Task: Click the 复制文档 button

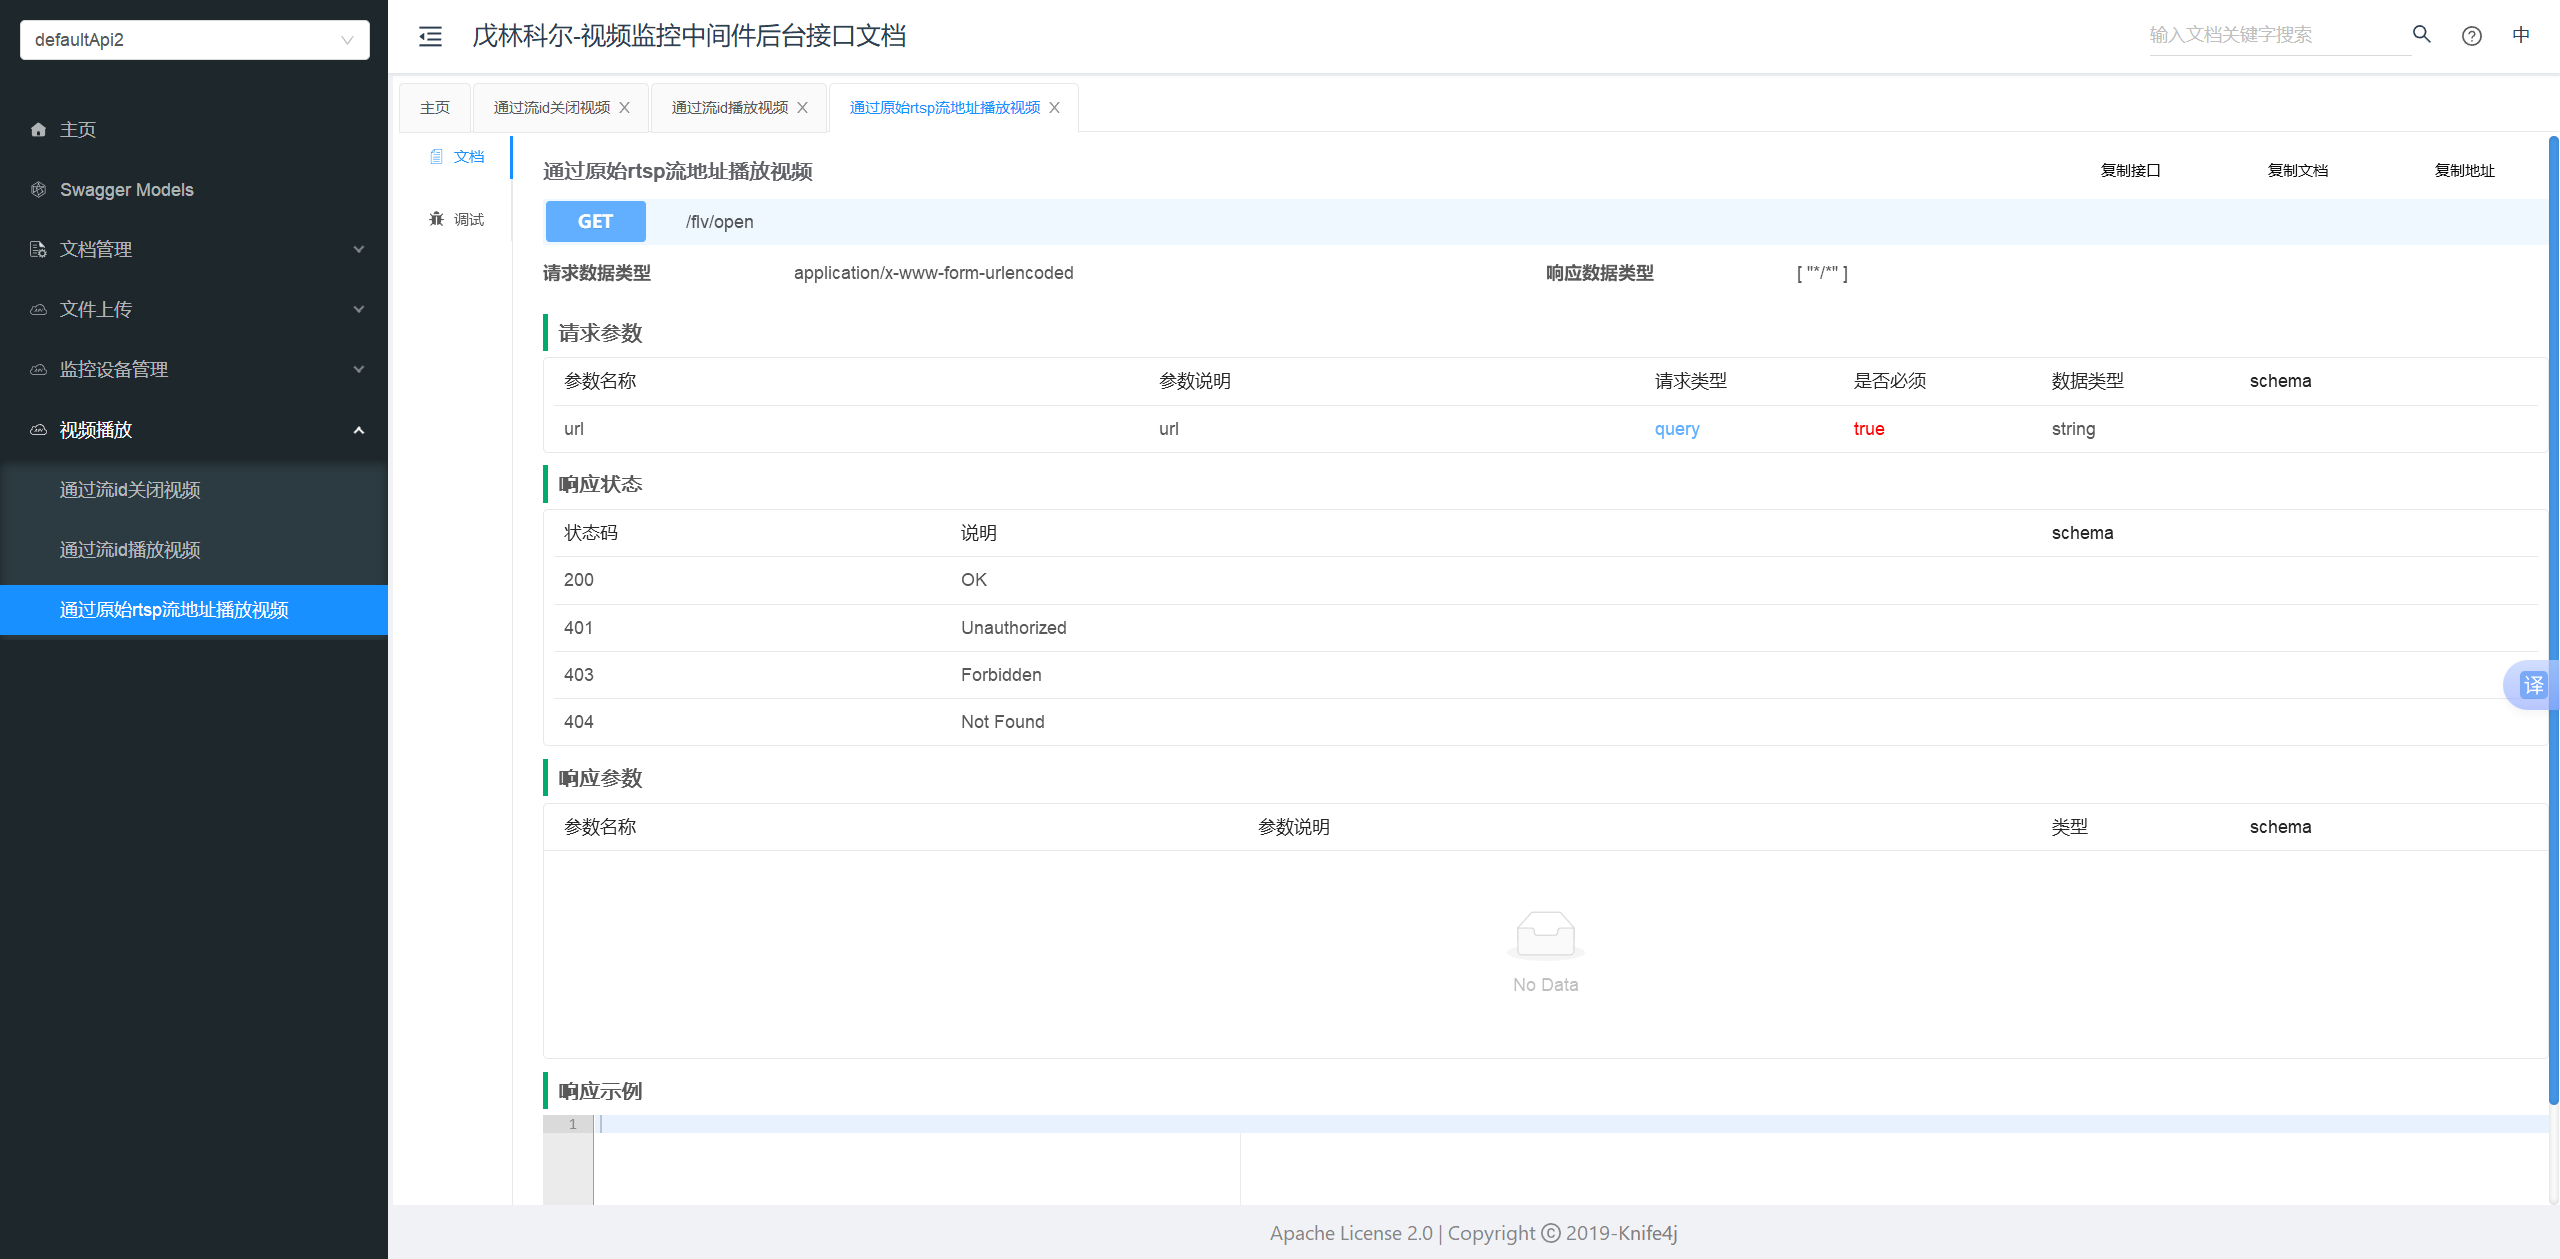Action: coord(2297,171)
